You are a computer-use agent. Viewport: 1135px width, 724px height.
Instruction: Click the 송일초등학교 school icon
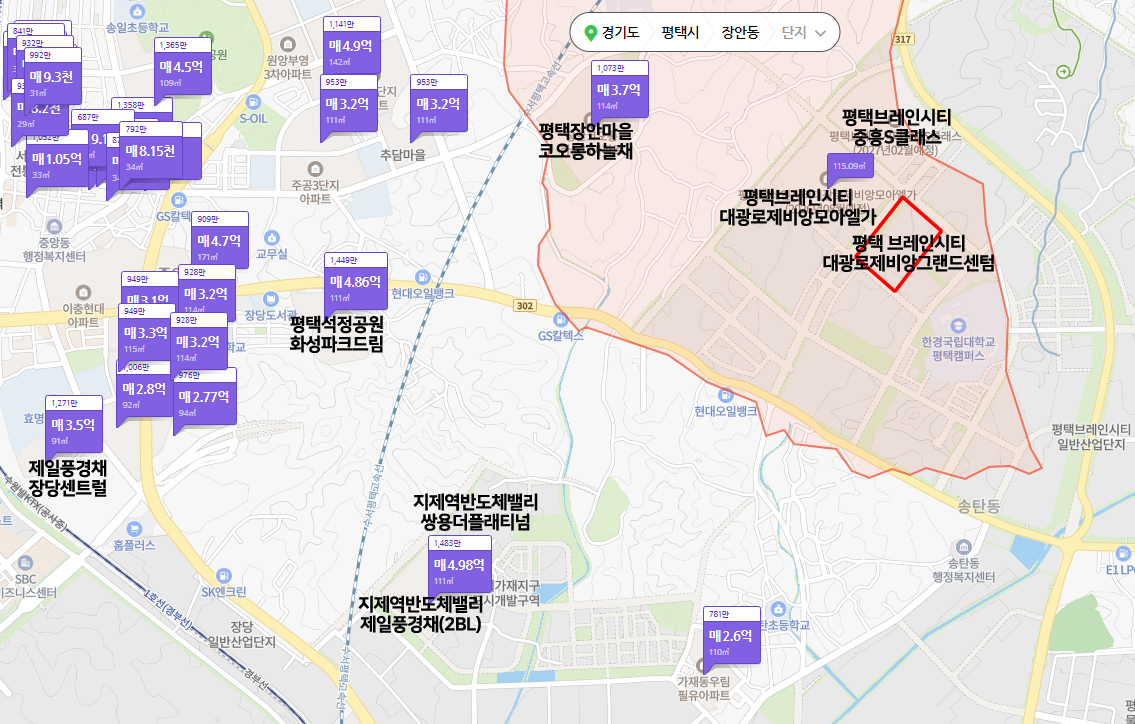(x=138, y=12)
